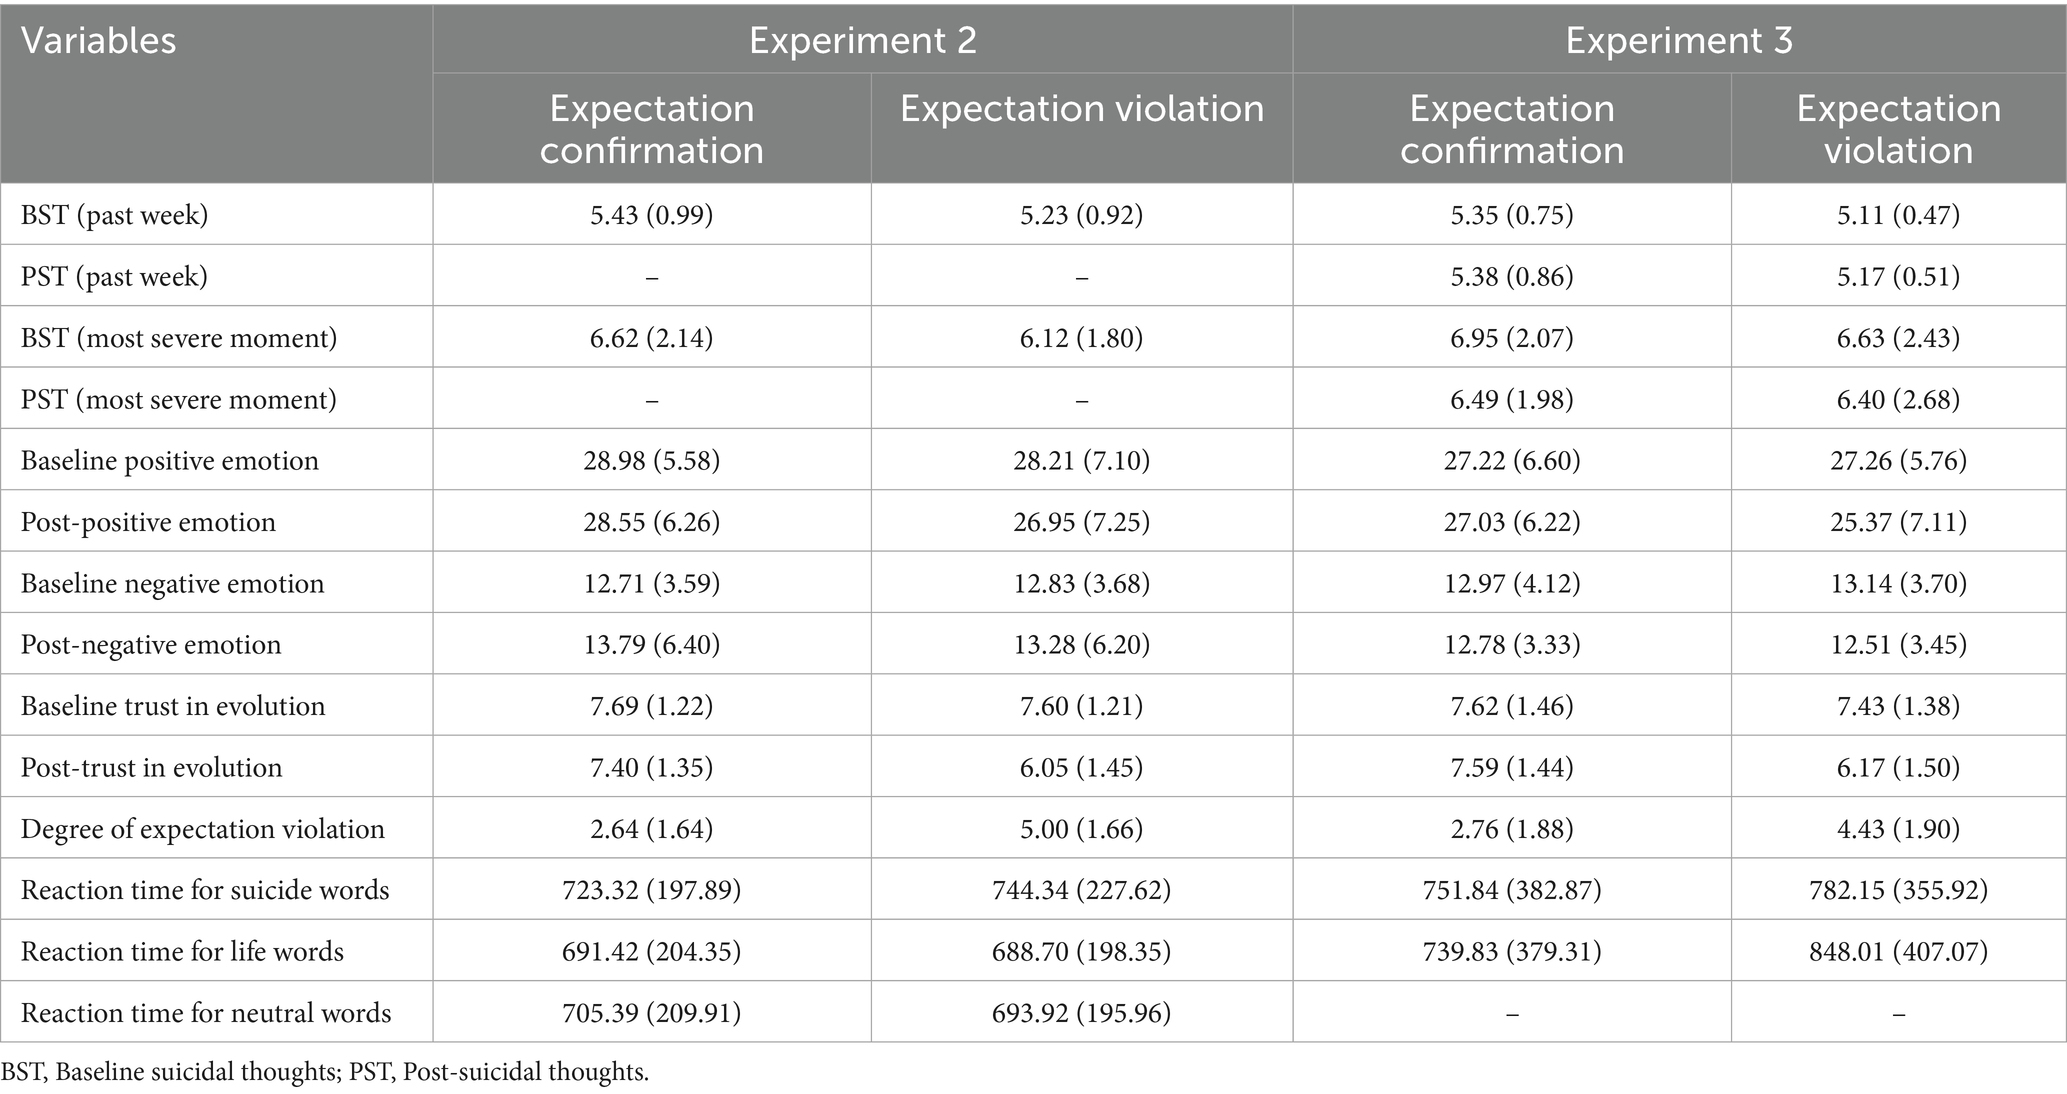The height and width of the screenshot is (1094, 2067).
Task: Click the cell showing 848.01 (407.07)
Action: tap(1898, 952)
